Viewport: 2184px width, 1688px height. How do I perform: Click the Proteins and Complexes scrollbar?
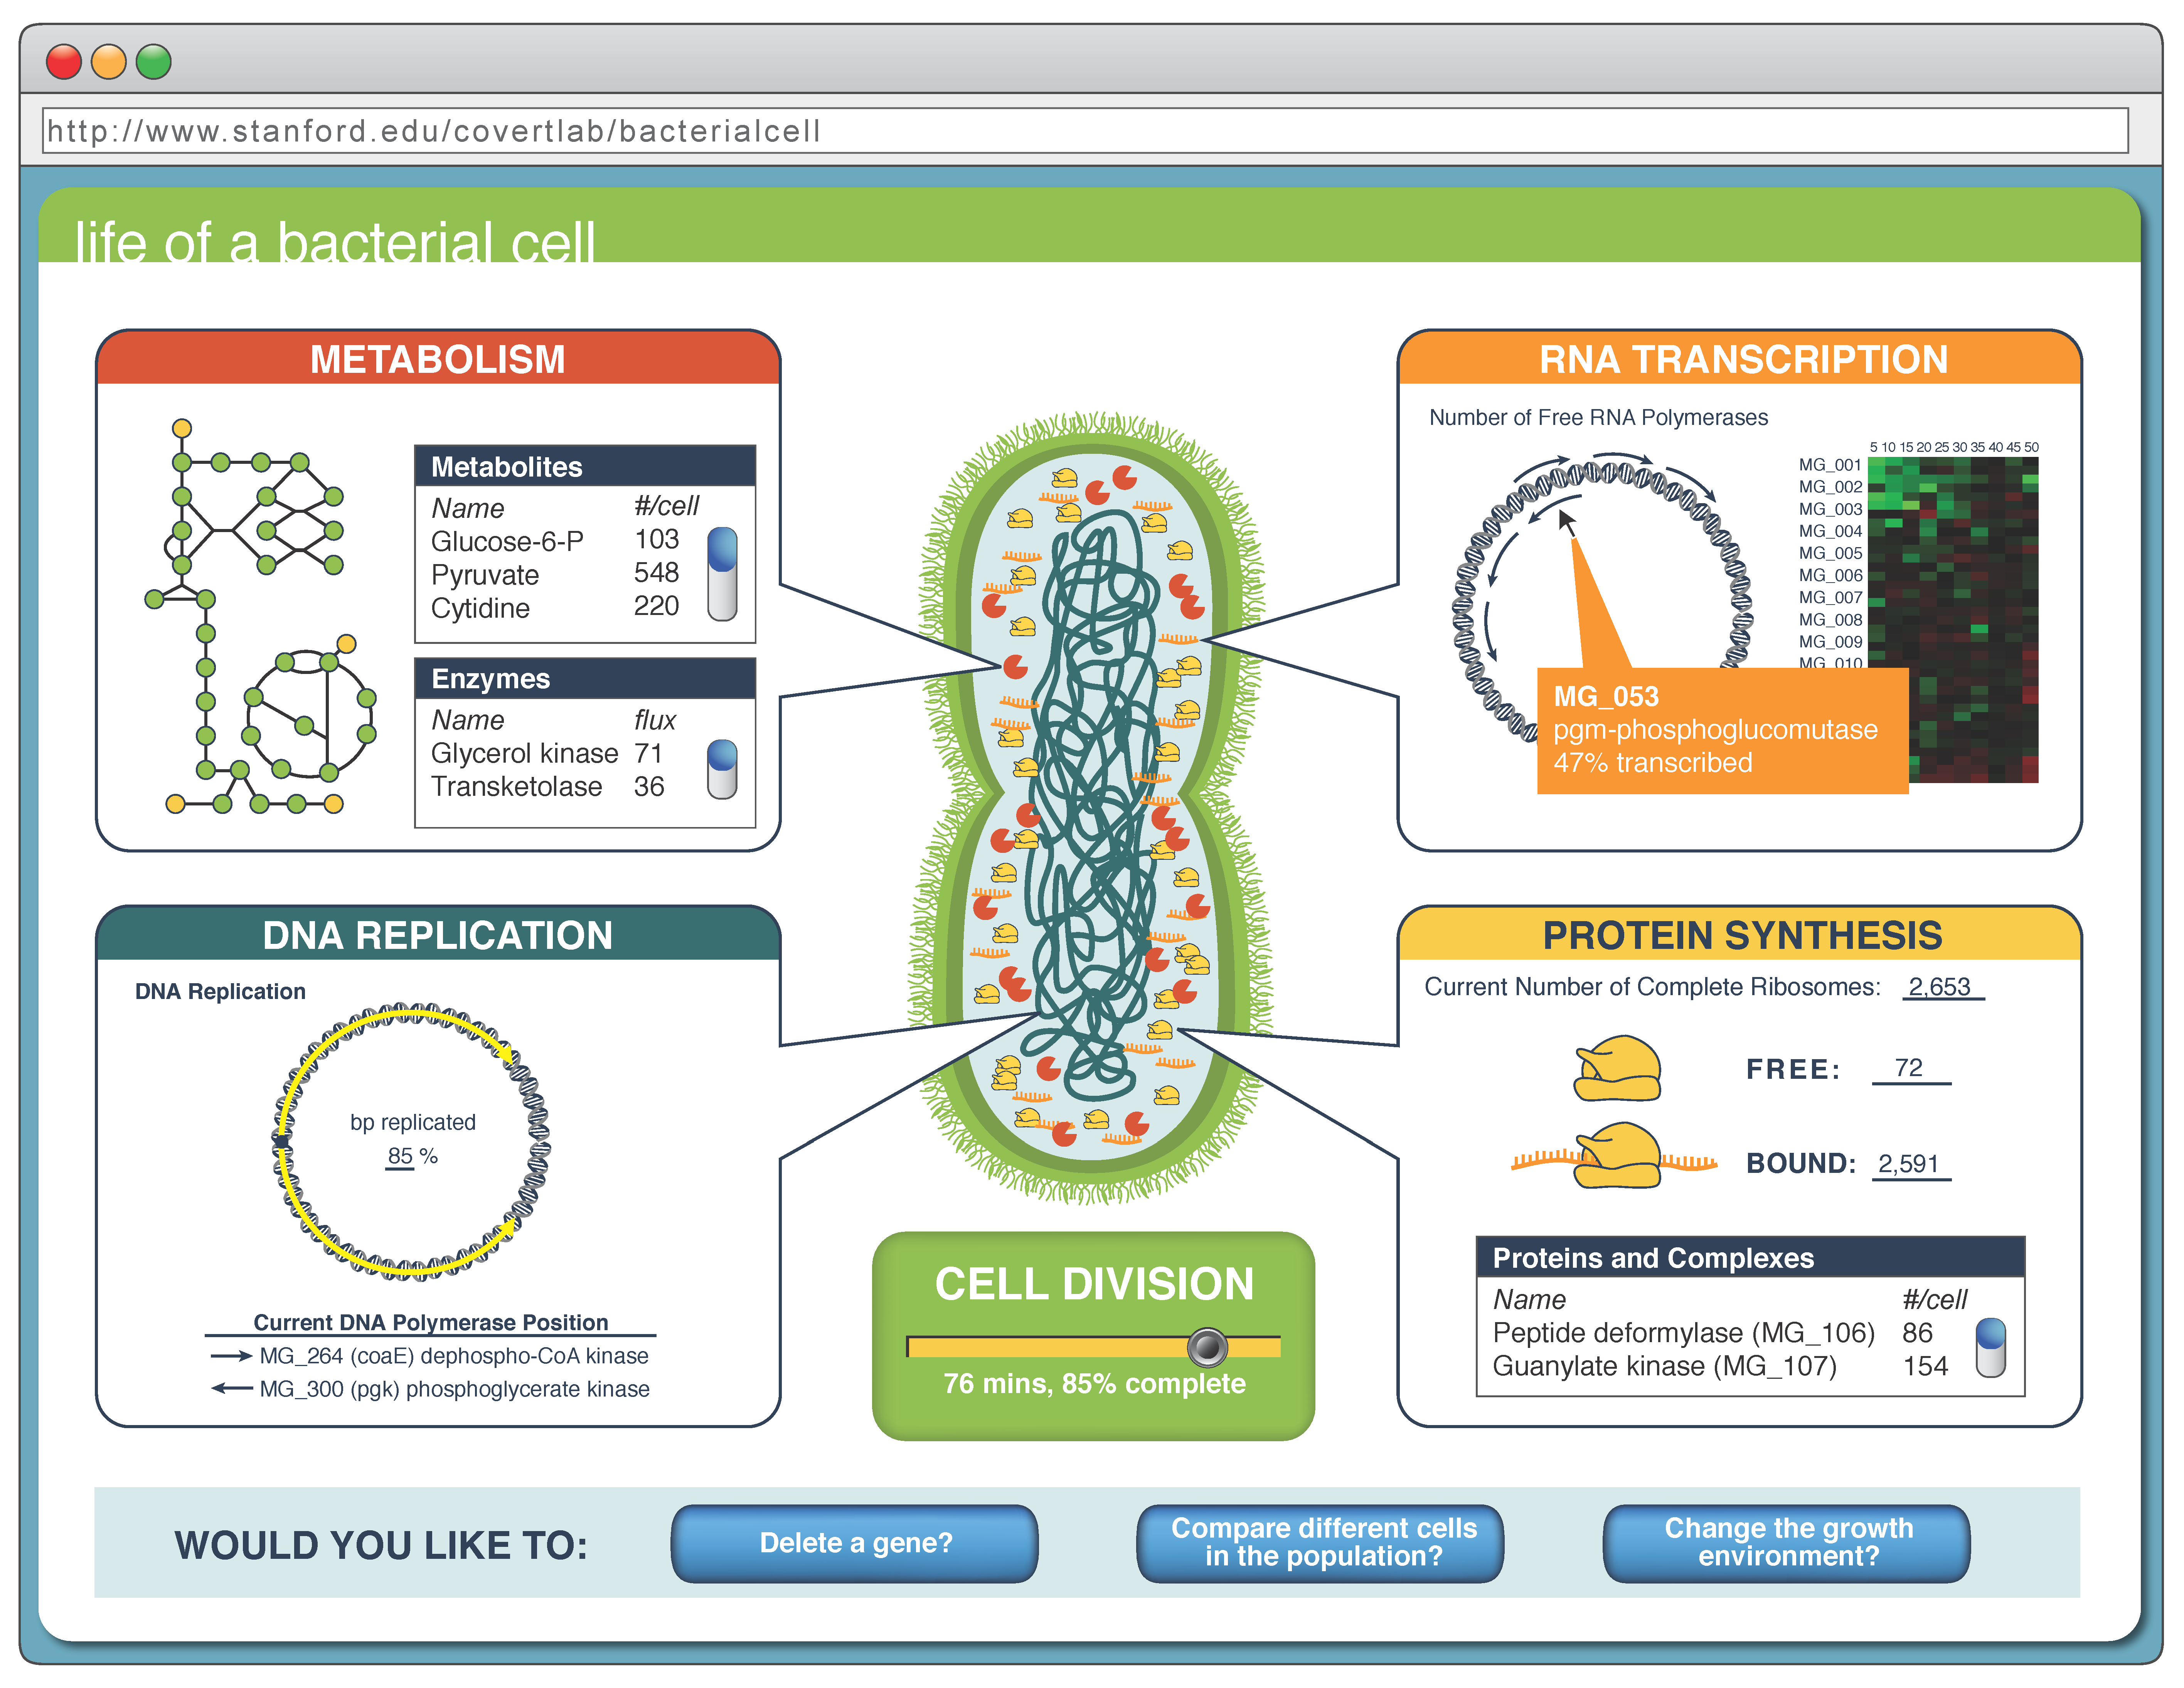pyautogui.click(x=1991, y=1348)
